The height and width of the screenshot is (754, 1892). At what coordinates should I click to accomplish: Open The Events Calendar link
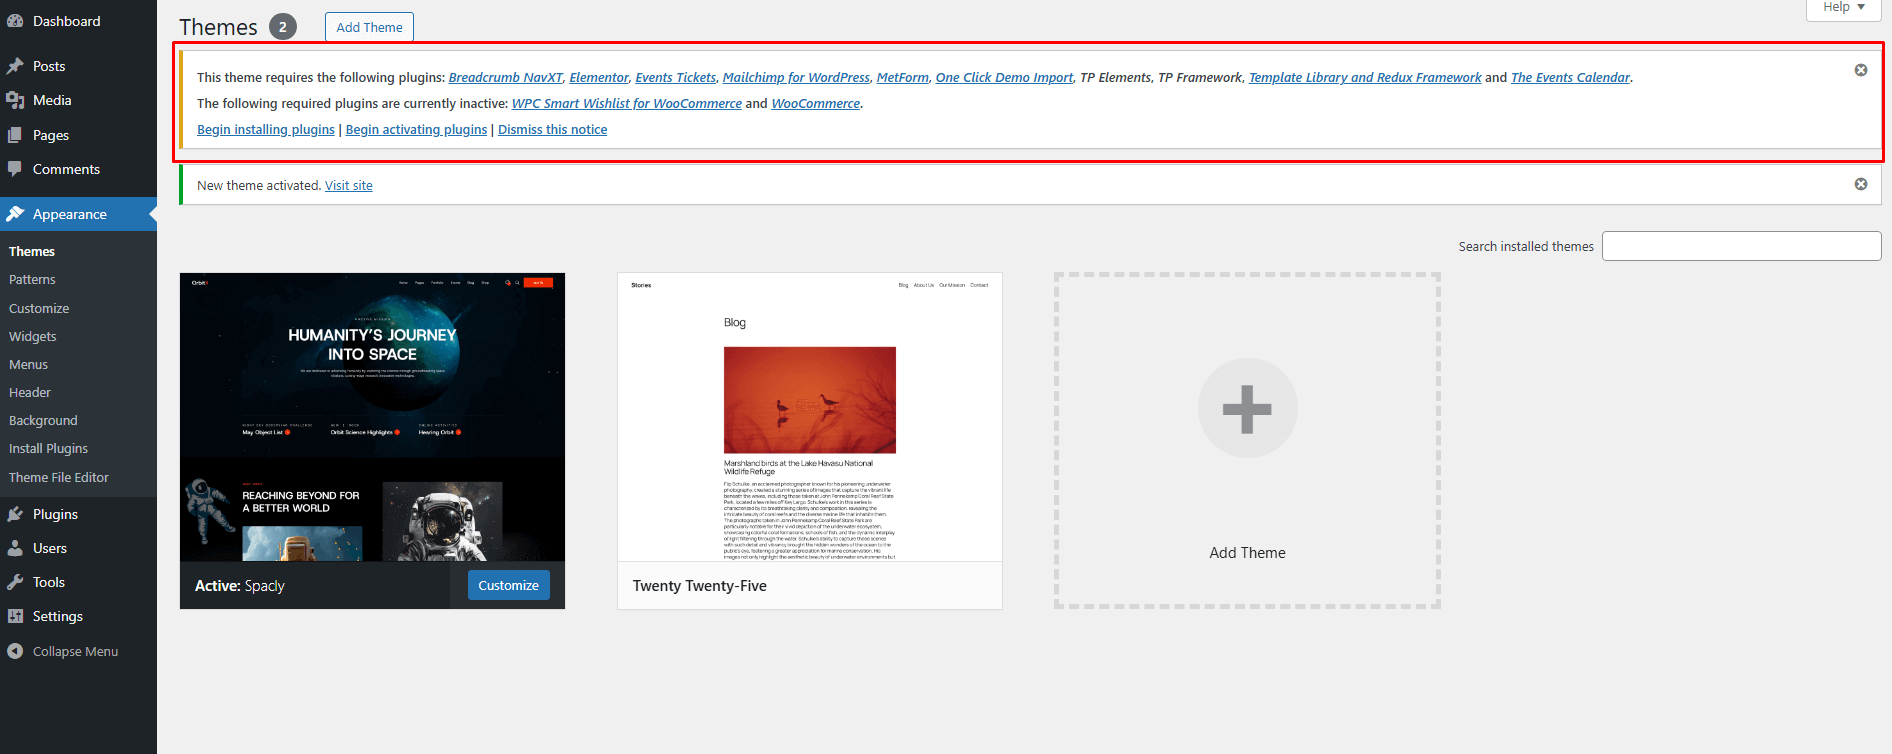(x=1570, y=77)
